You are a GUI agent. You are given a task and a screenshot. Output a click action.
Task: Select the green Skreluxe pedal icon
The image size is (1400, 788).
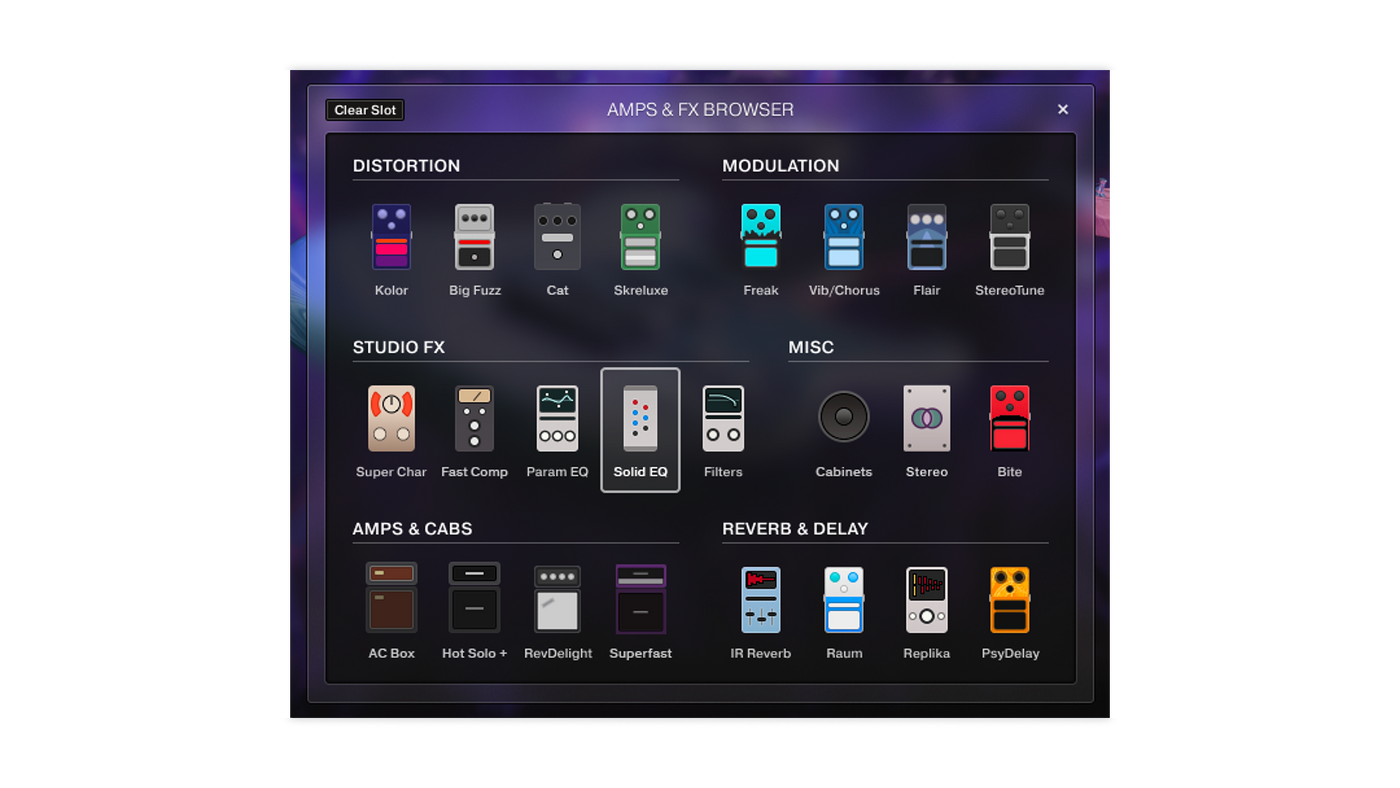[x=640, y=237]
